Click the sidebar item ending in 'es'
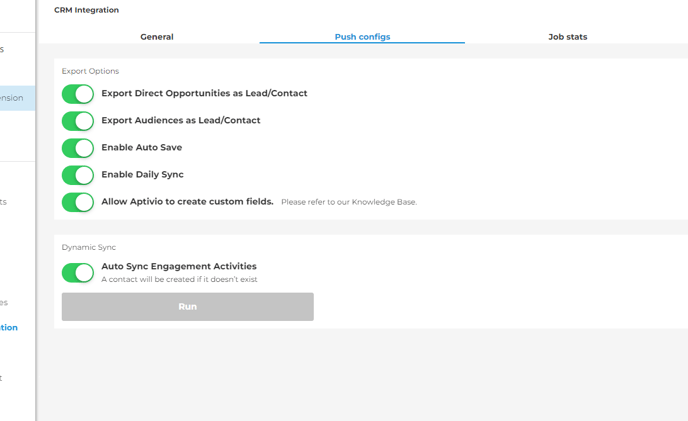This screenshot has width=688, height=421. 4,302
